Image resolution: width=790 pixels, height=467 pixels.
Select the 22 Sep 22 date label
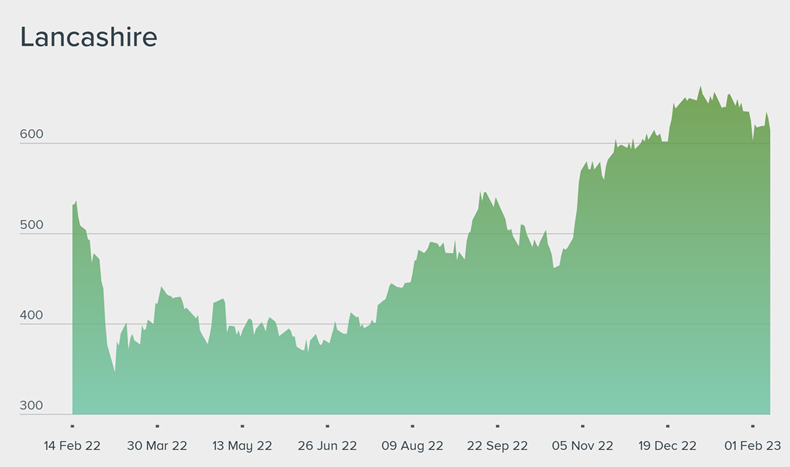pos(498,445)
